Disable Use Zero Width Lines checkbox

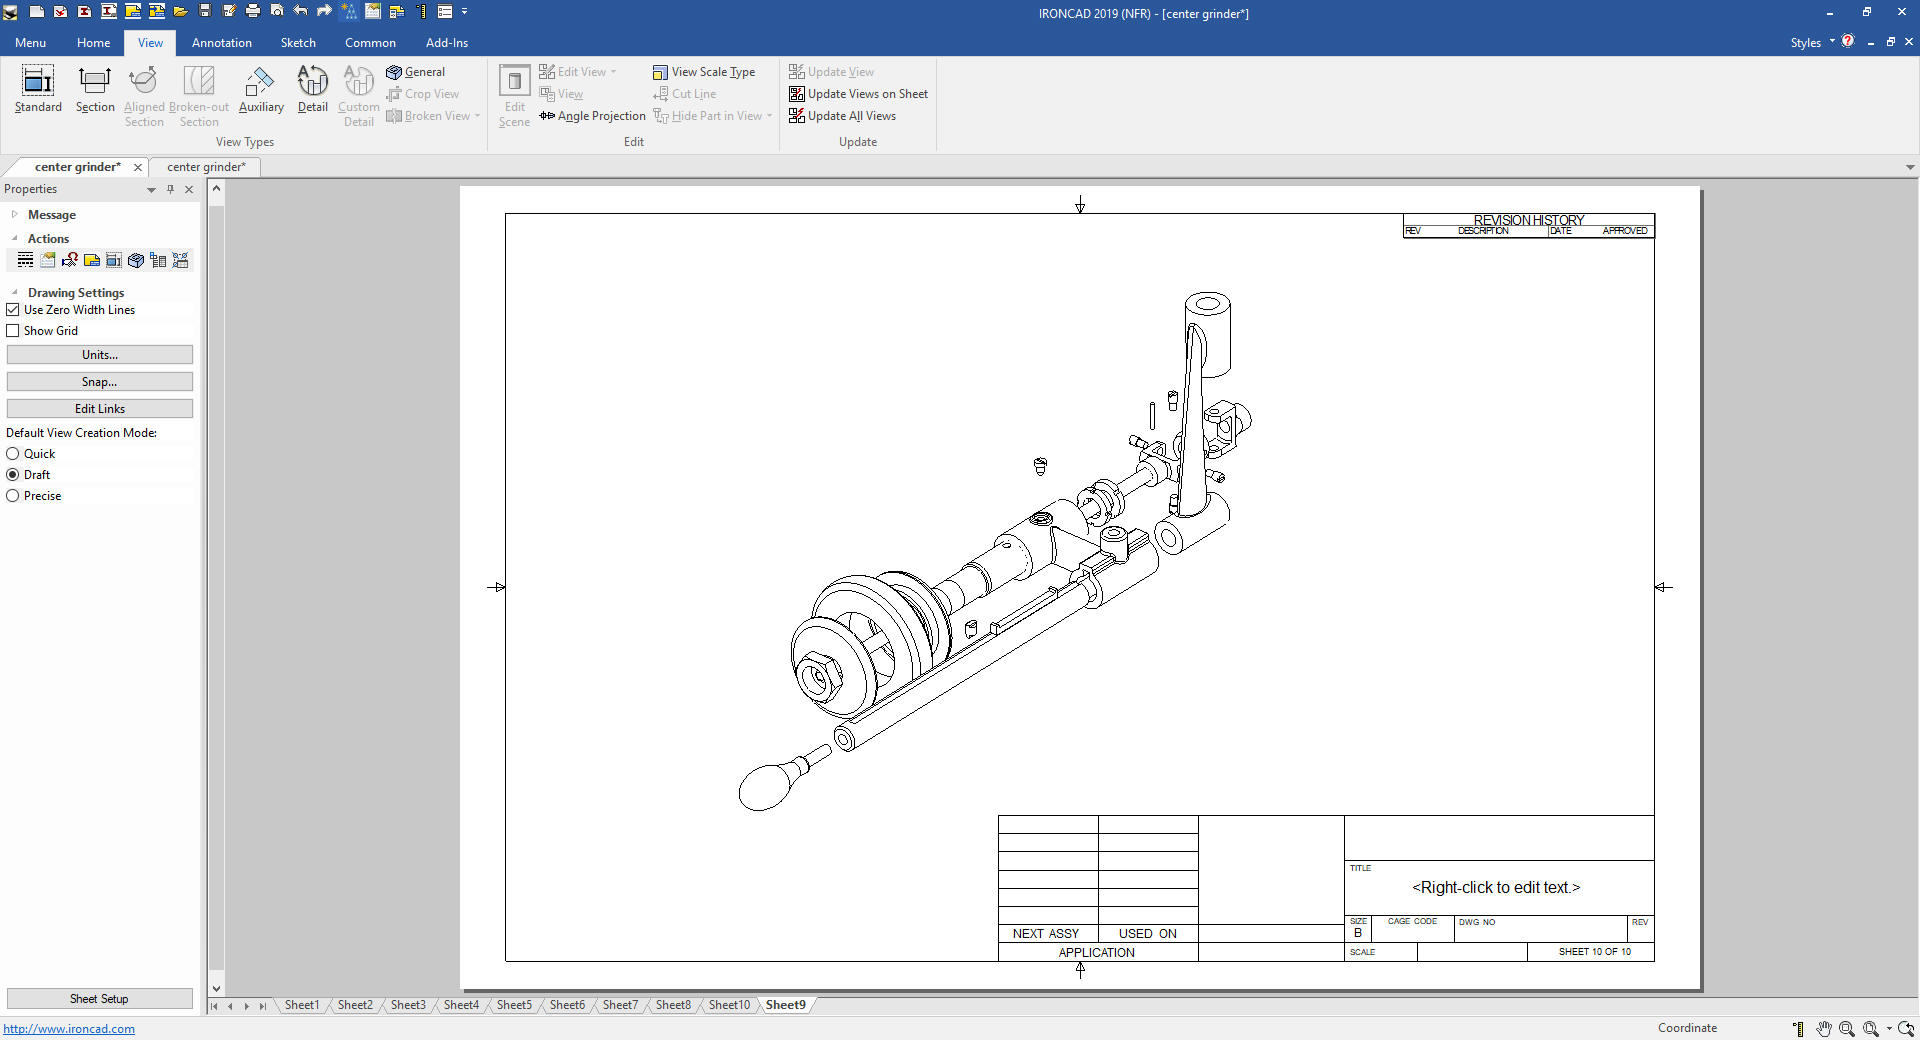tap(13, 310)
